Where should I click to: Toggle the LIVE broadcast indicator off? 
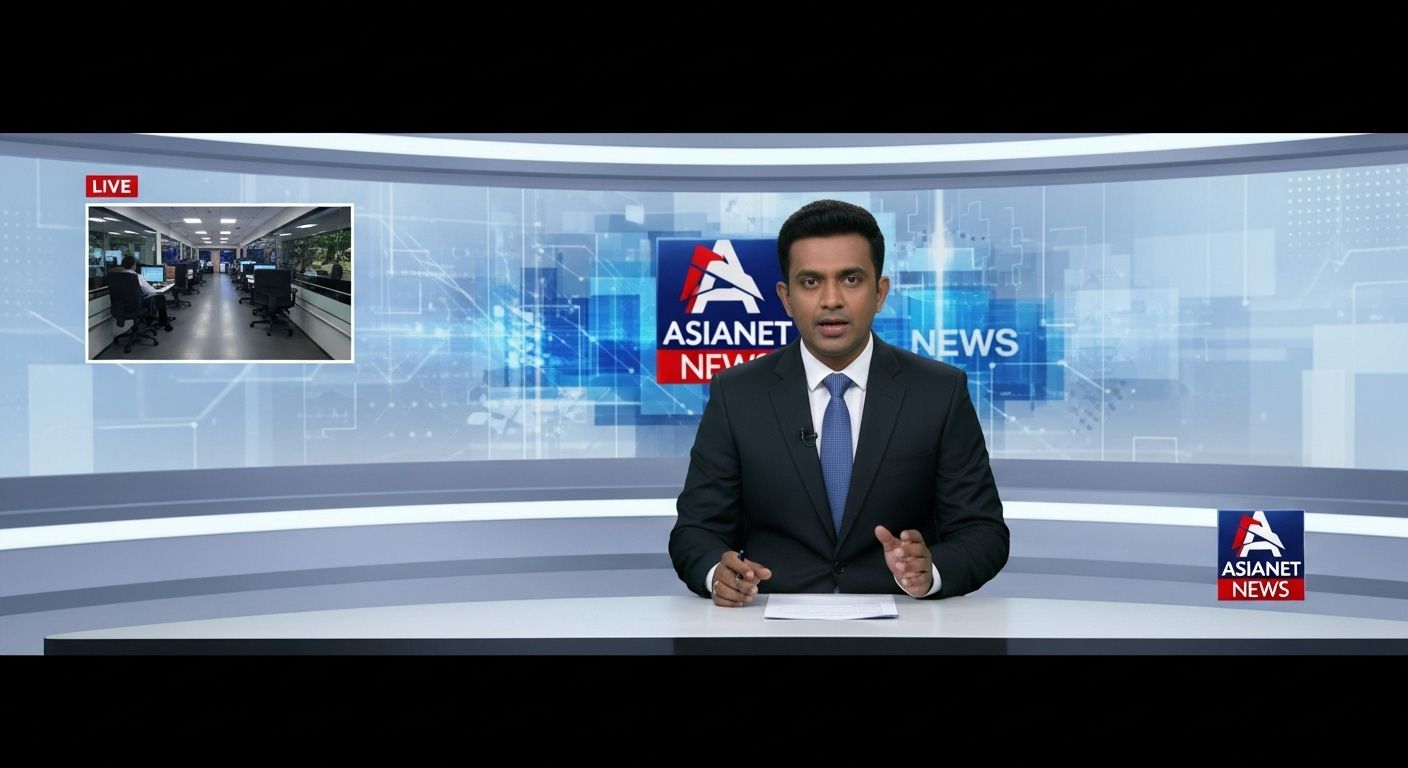[112, 186]
